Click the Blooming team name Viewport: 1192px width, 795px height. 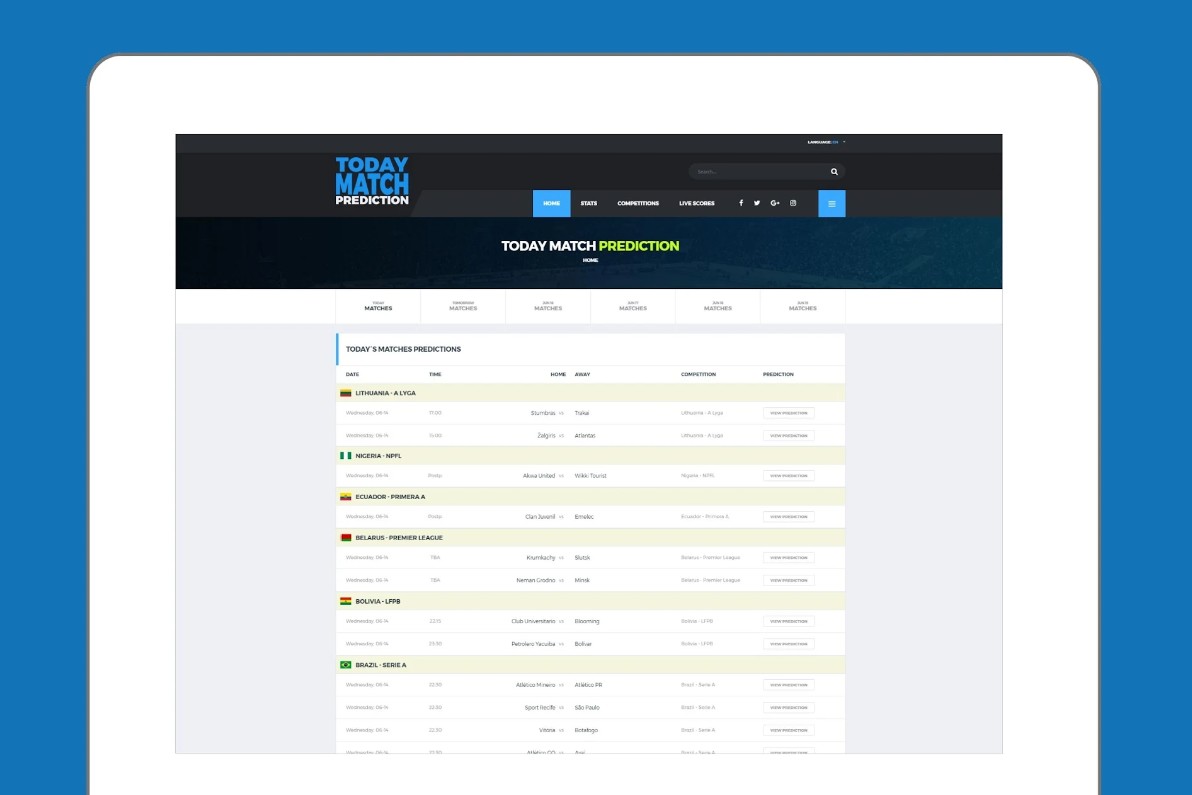(x=588, y=622)
